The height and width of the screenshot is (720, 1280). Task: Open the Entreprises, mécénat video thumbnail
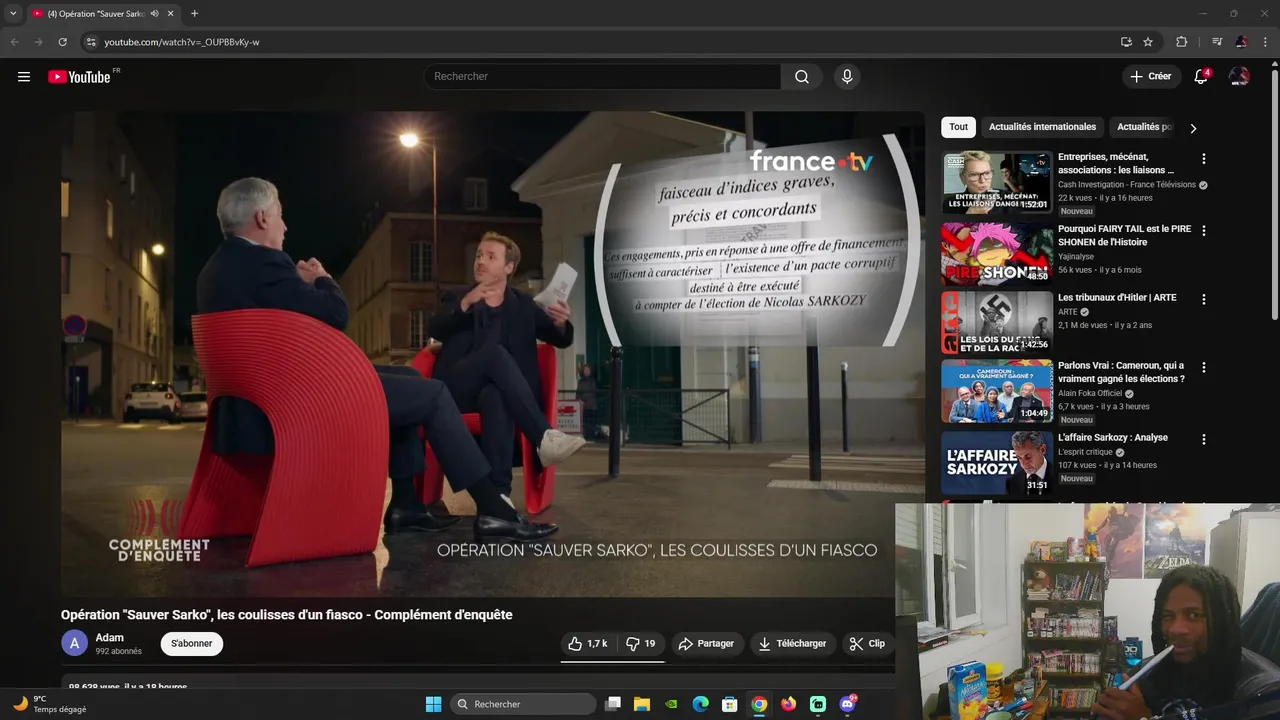[x=997, y=182]
